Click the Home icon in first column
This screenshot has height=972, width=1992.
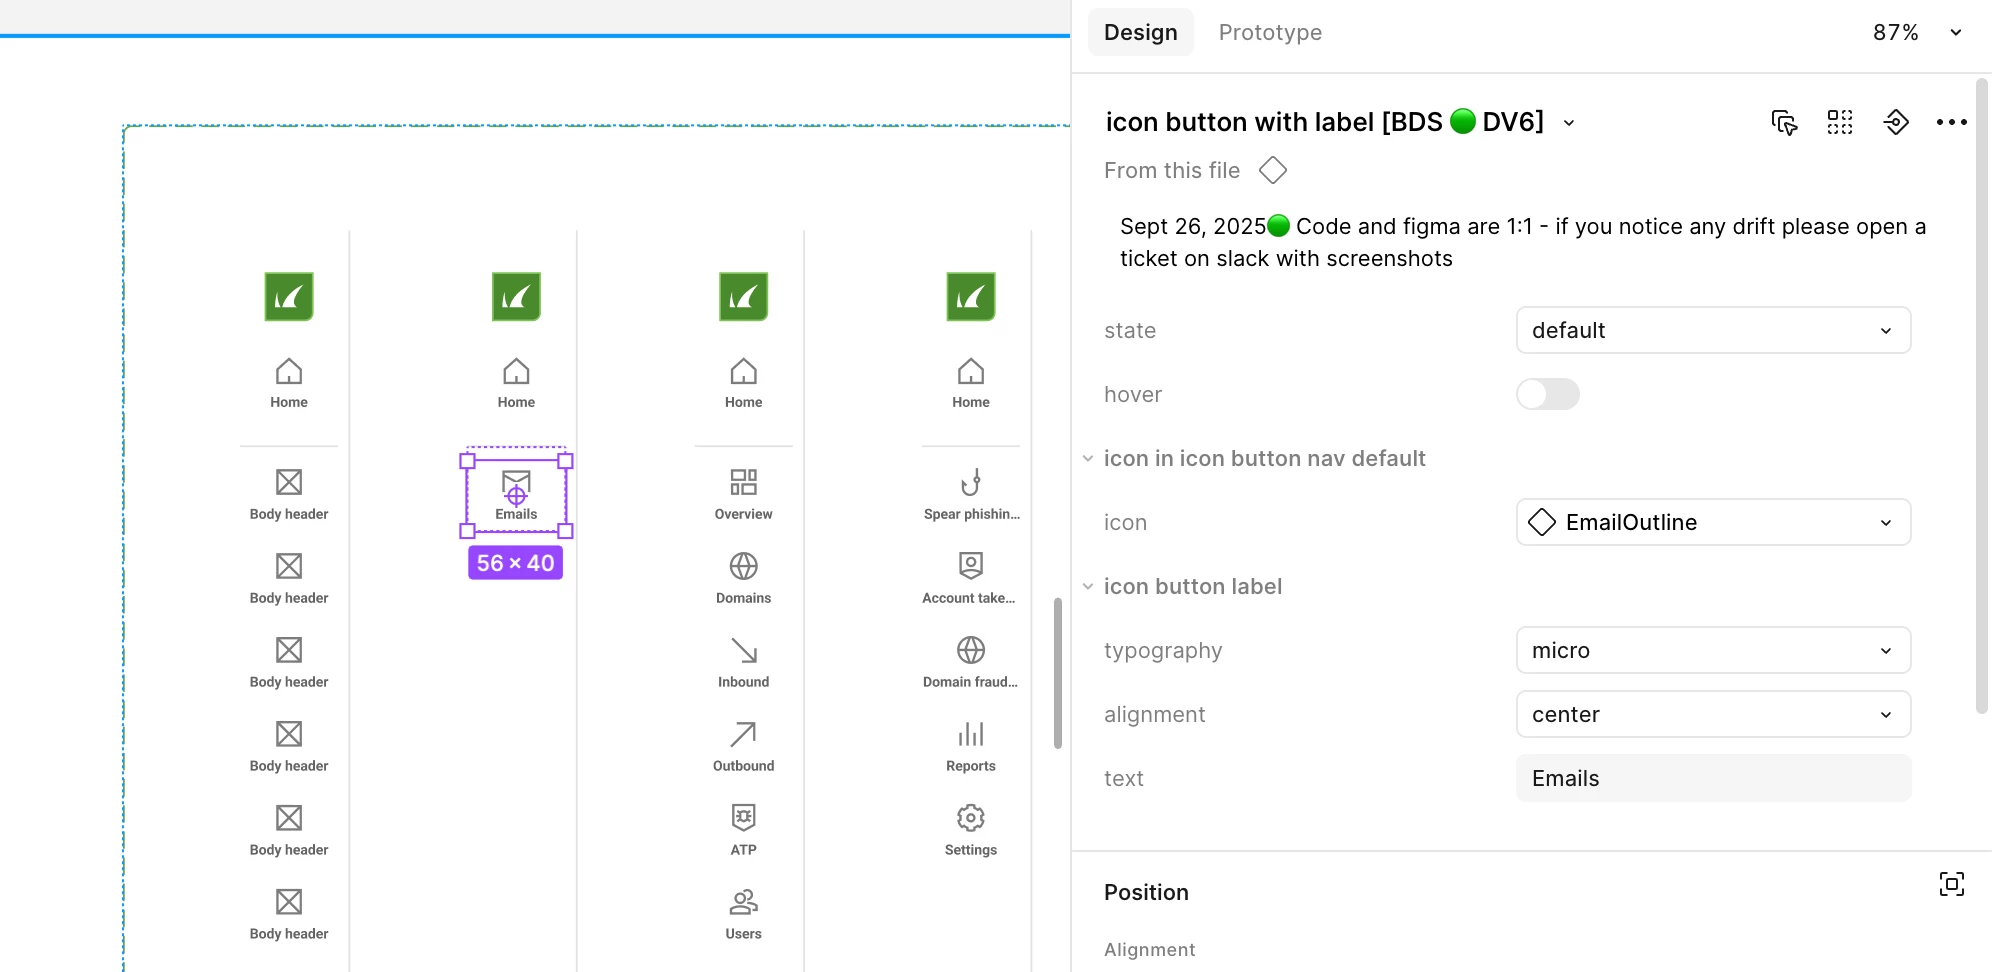click(289, 371)
